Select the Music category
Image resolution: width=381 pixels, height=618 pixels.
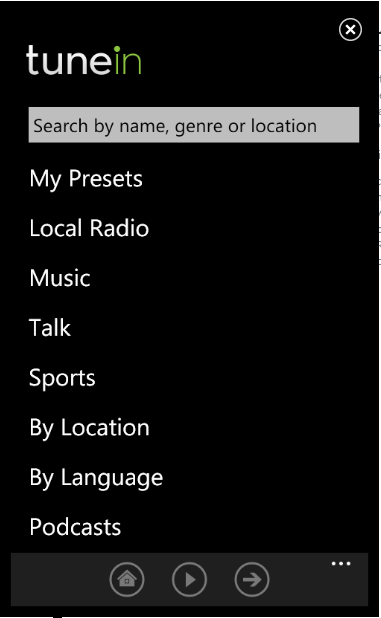60,278
